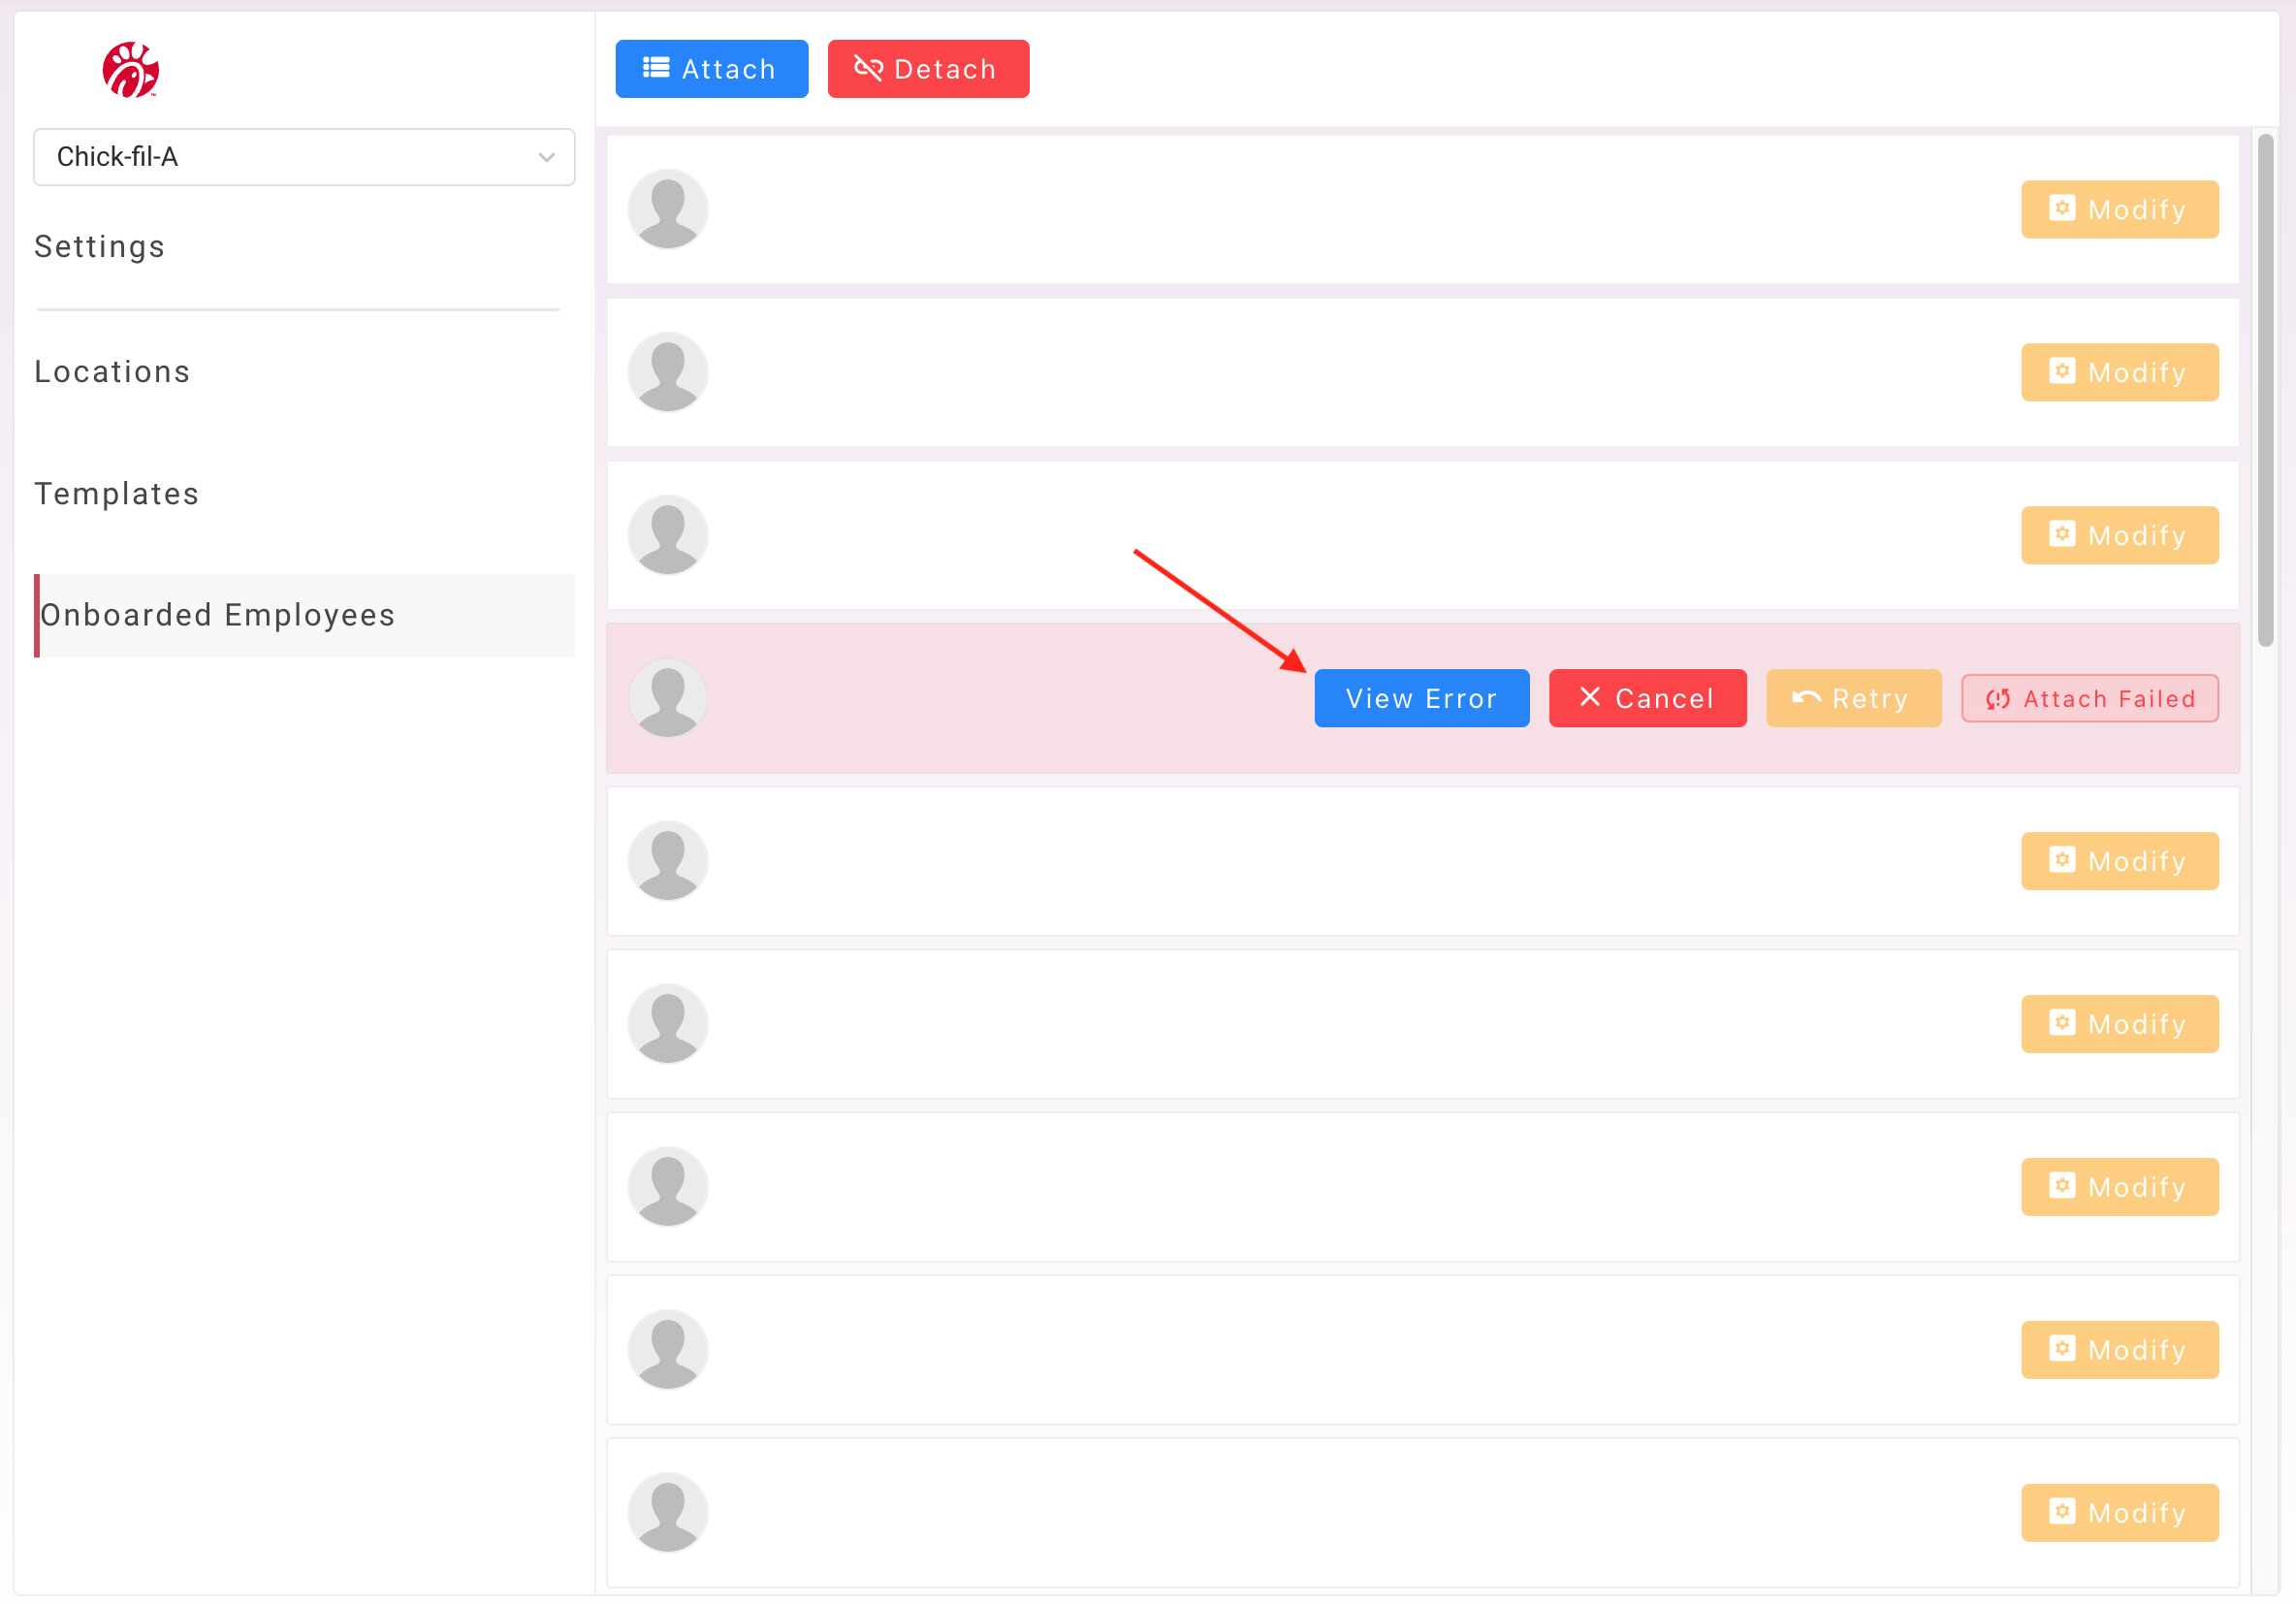Viewport: 2296px width, 1604px height.
Task: Click the list icon on Attach button
Action: (x=656, y=68)
